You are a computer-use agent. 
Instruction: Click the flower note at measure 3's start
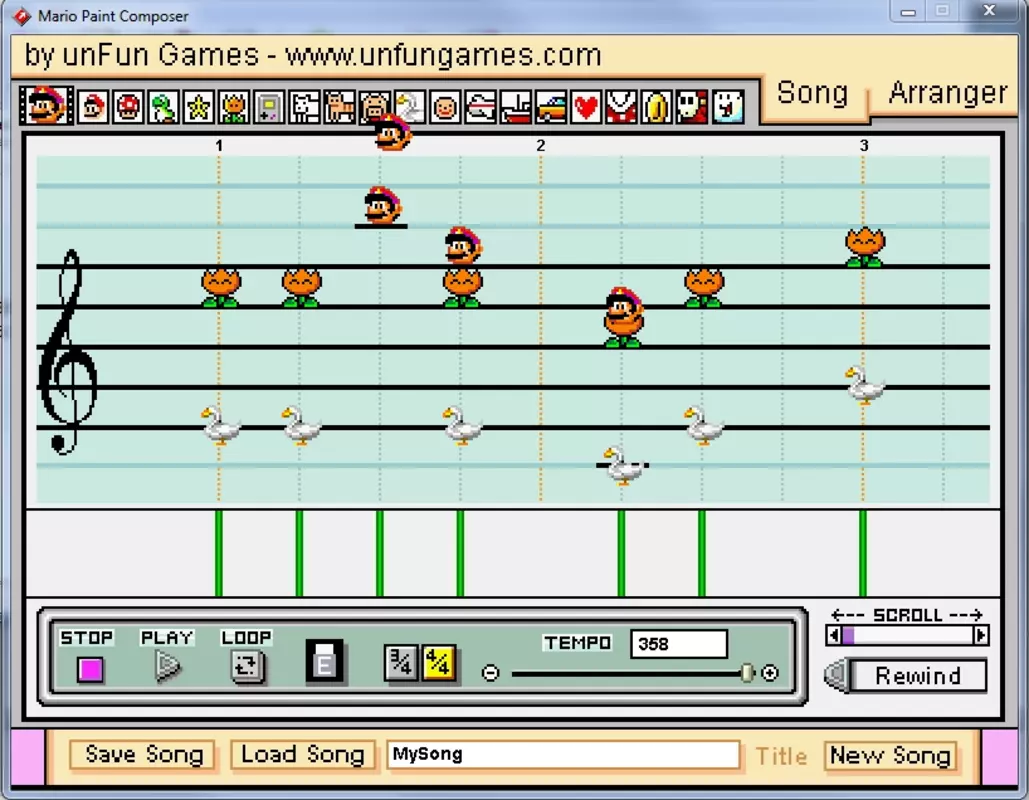coord(865,247)
